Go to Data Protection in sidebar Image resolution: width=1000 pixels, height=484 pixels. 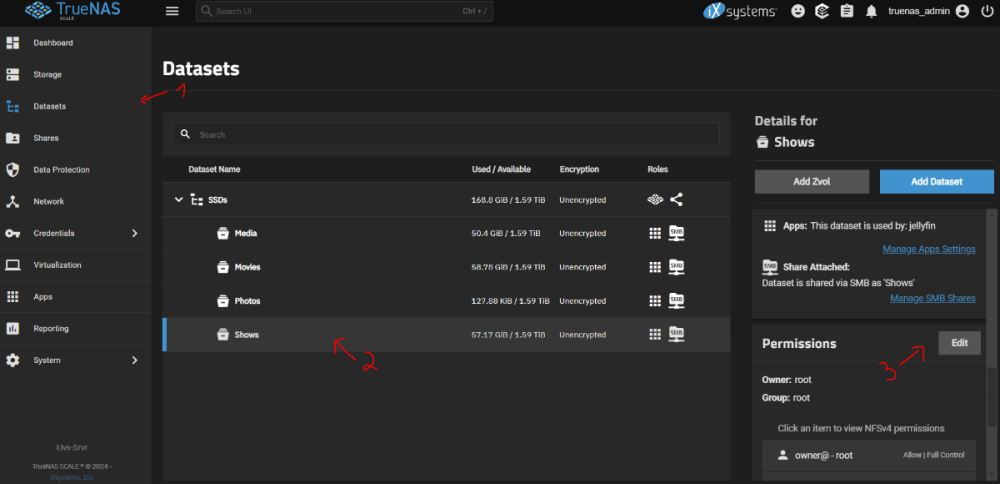[x=61, y=170]
